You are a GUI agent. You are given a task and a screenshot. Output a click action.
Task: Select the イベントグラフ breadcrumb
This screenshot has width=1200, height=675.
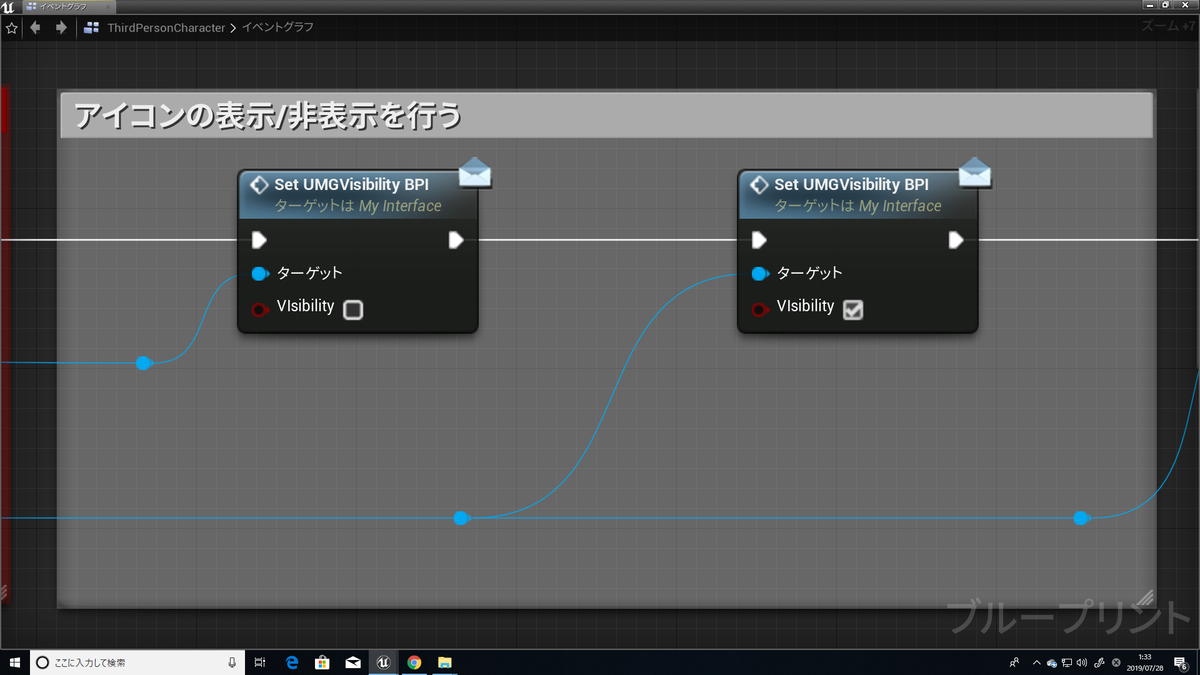tap(278, 28)
